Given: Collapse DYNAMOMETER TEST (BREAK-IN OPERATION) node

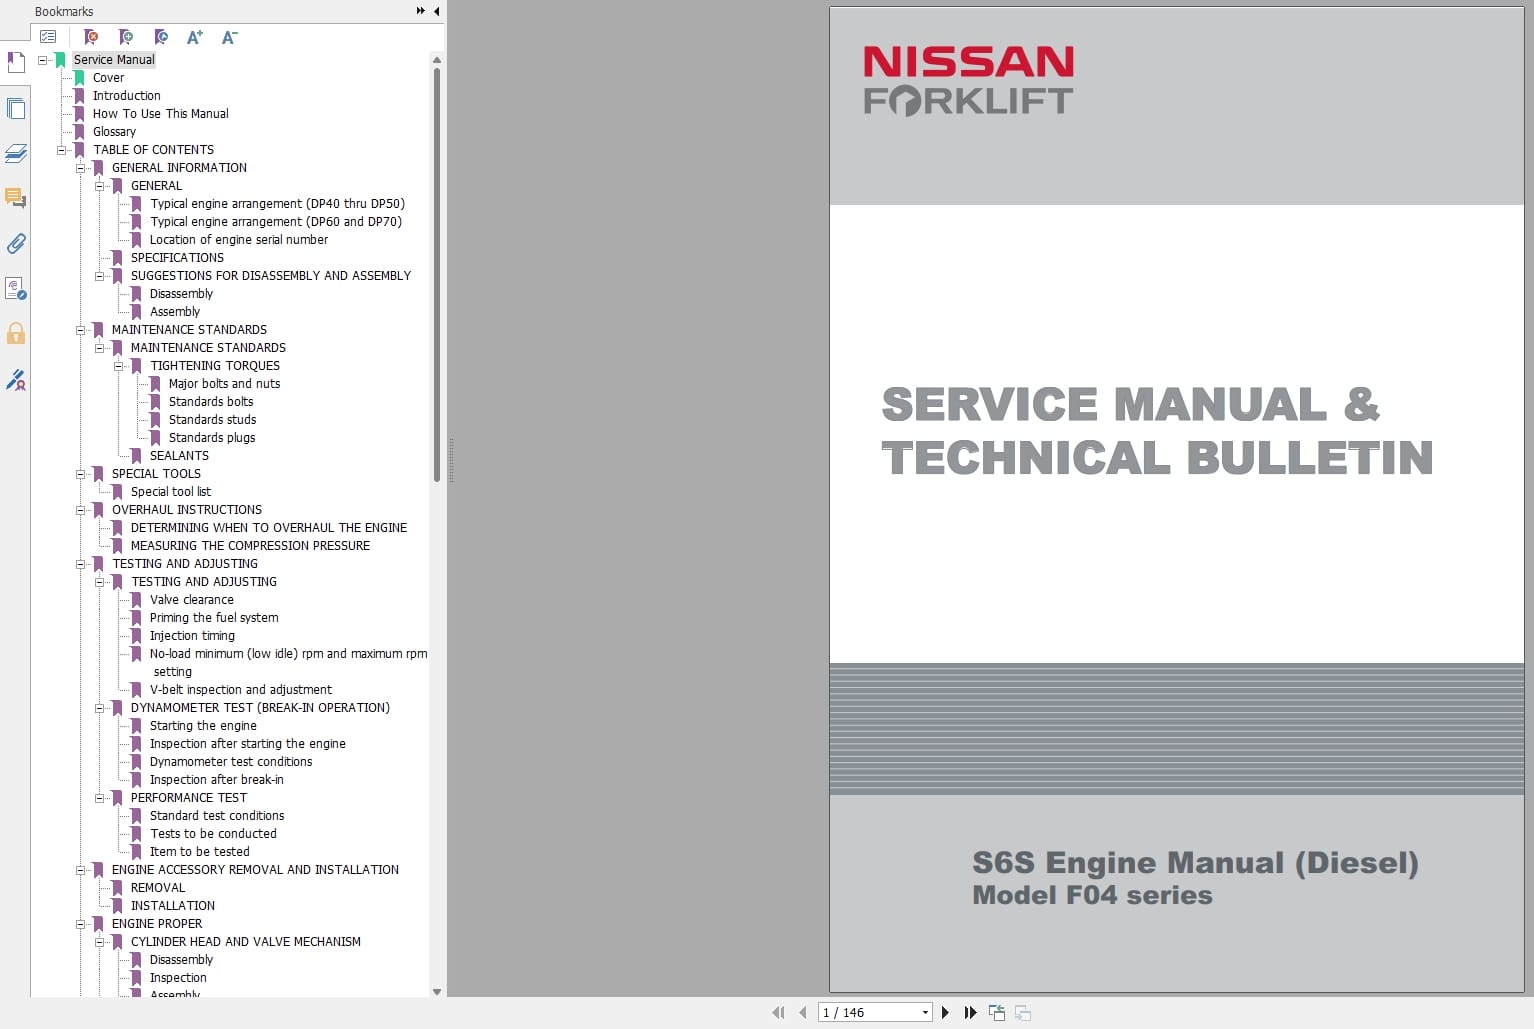Looking at the screenshot, I should 100,708.
